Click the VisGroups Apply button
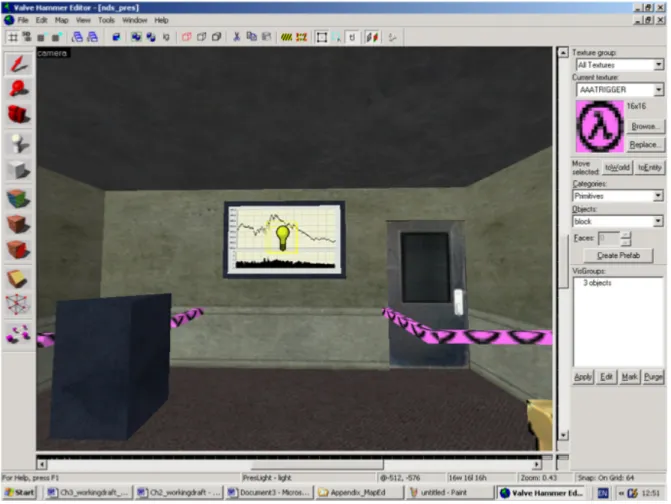The height and width of the screenshot is (504, 671). 583,377
